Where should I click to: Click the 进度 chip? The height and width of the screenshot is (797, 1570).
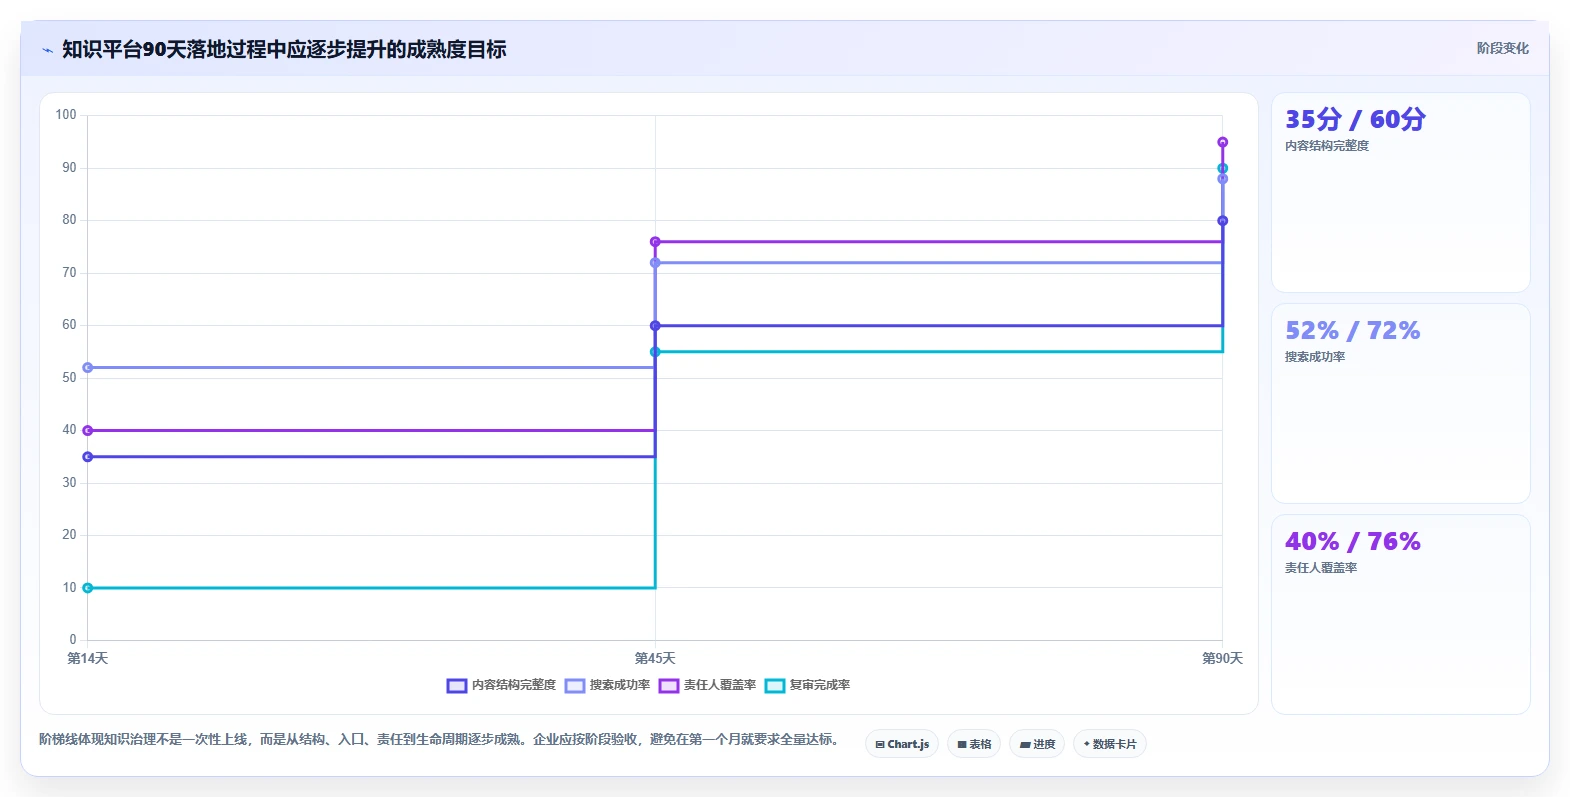coord(1037,744)
